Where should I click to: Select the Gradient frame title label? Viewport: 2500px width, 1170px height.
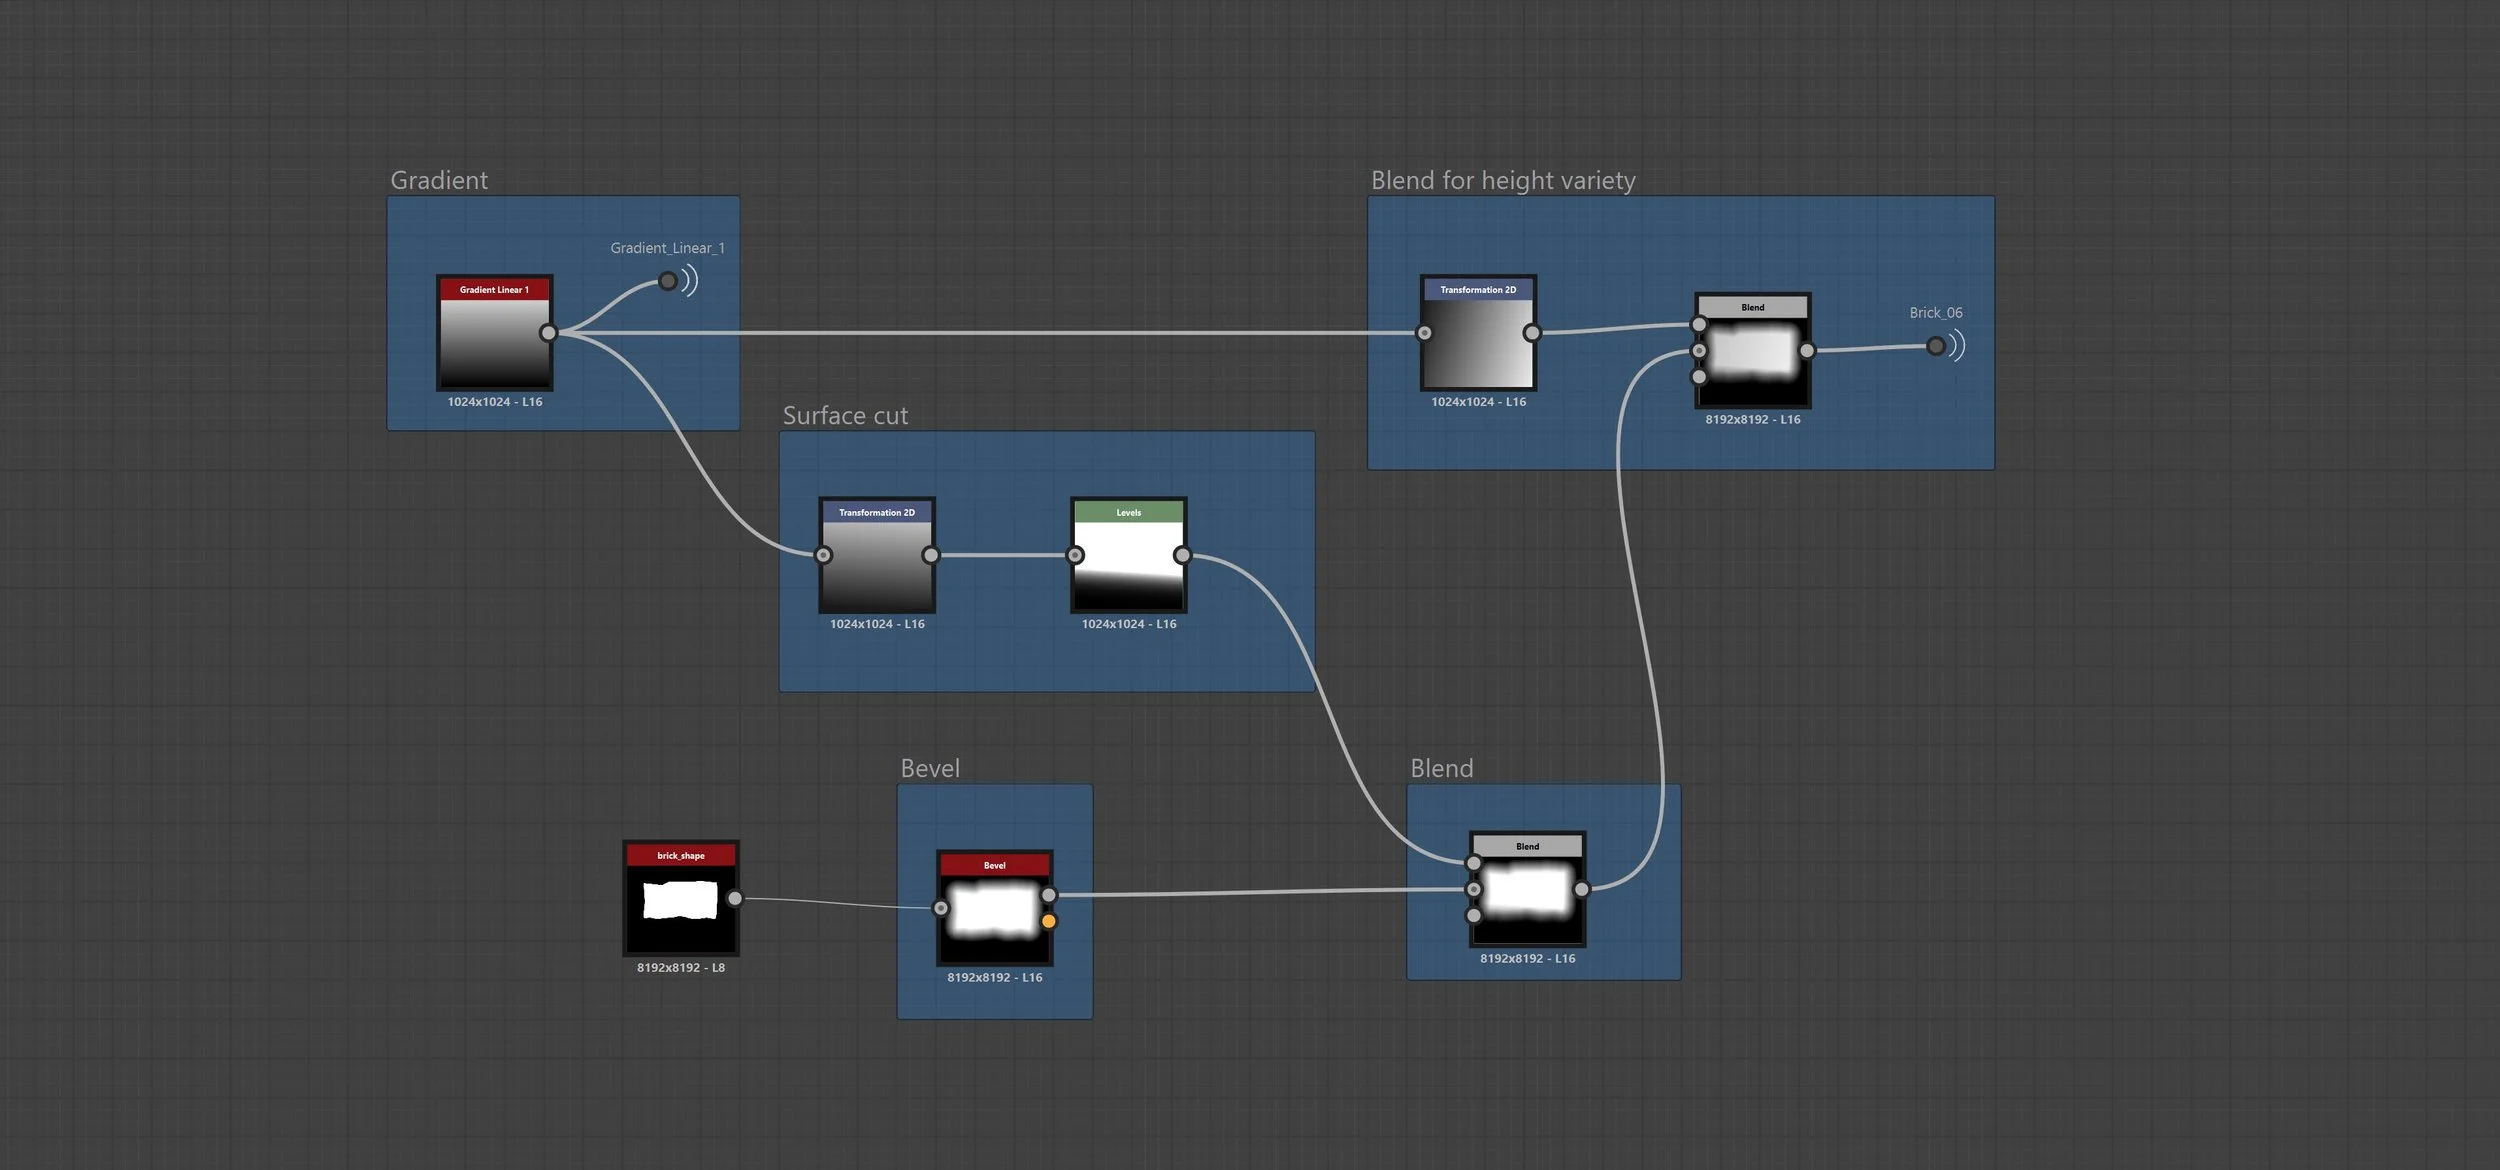click(x=439, y=181)
